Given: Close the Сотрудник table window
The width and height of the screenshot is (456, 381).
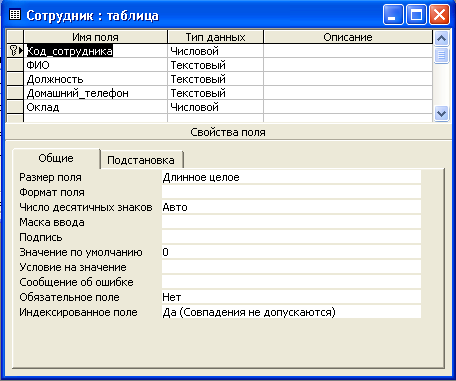Looking at the screenshot, I should [439, 15].
